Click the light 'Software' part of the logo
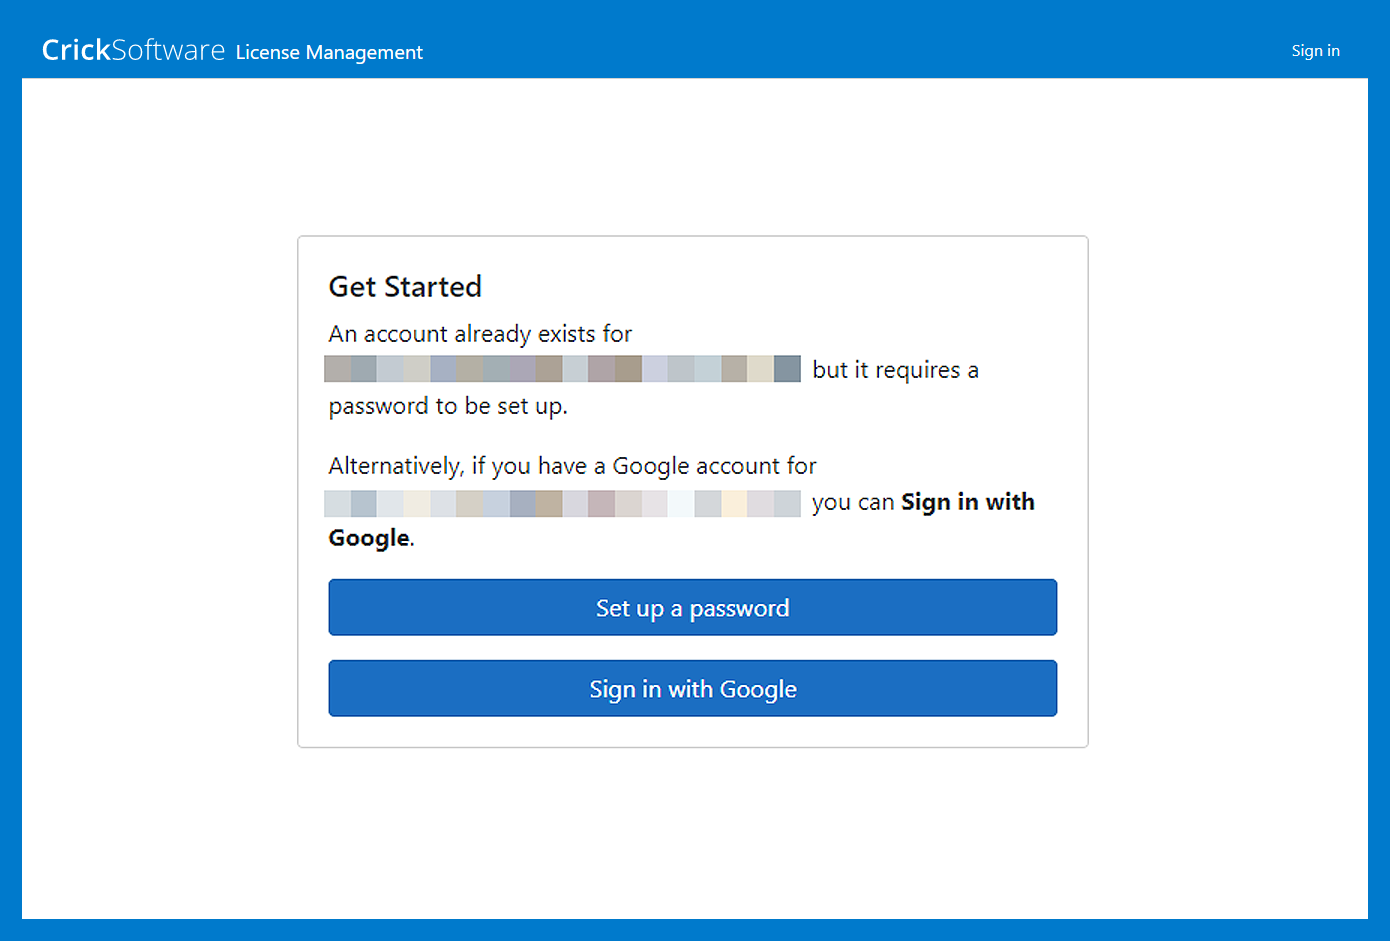Image resolution: width=1390 pixels, height=941 pixels. 168,50
